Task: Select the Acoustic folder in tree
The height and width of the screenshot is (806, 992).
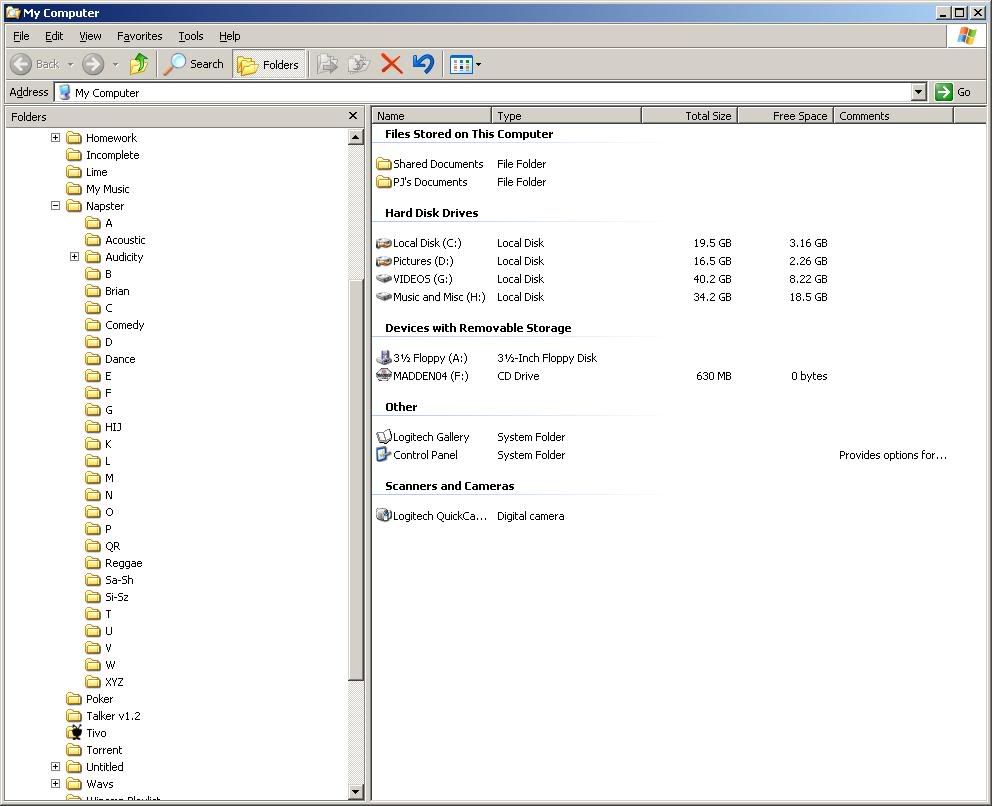Action: pyautogui.click(x=125, y=240)
